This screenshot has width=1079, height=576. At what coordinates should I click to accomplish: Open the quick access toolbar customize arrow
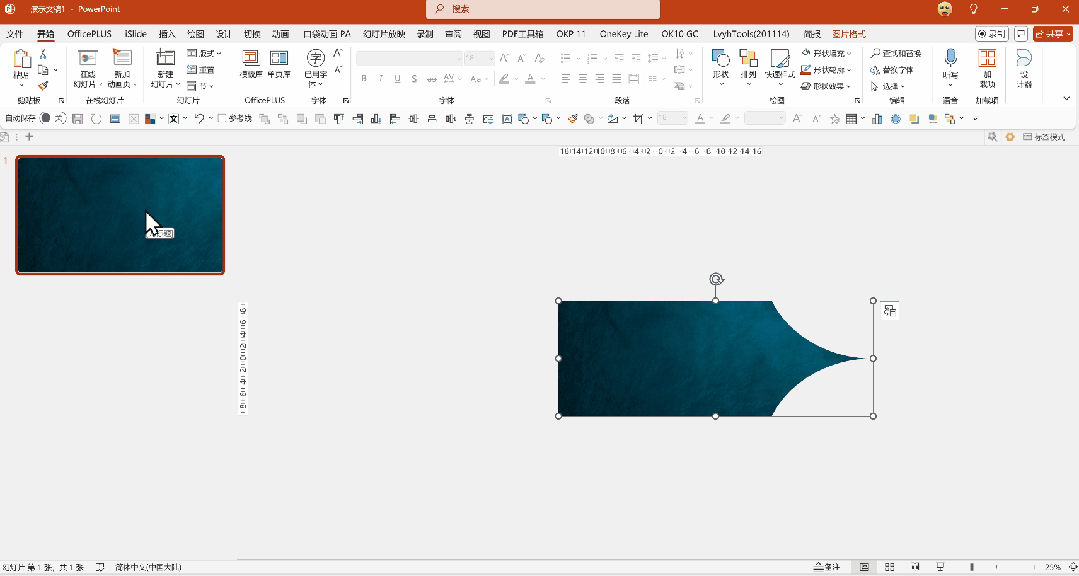point(976,119)
